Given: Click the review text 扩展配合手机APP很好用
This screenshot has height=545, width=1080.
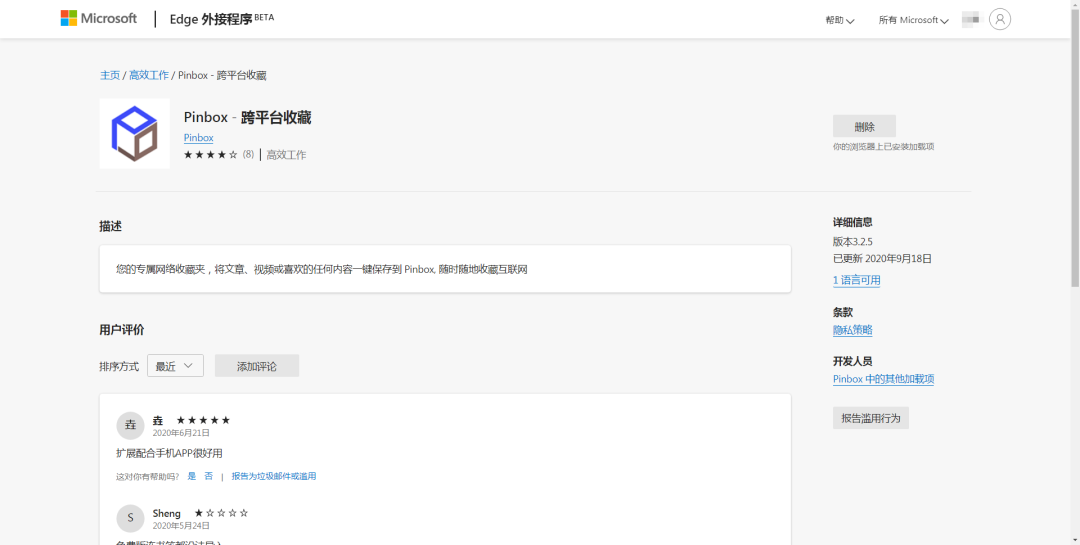Looking at the screenshot, I should pos(169,453).
